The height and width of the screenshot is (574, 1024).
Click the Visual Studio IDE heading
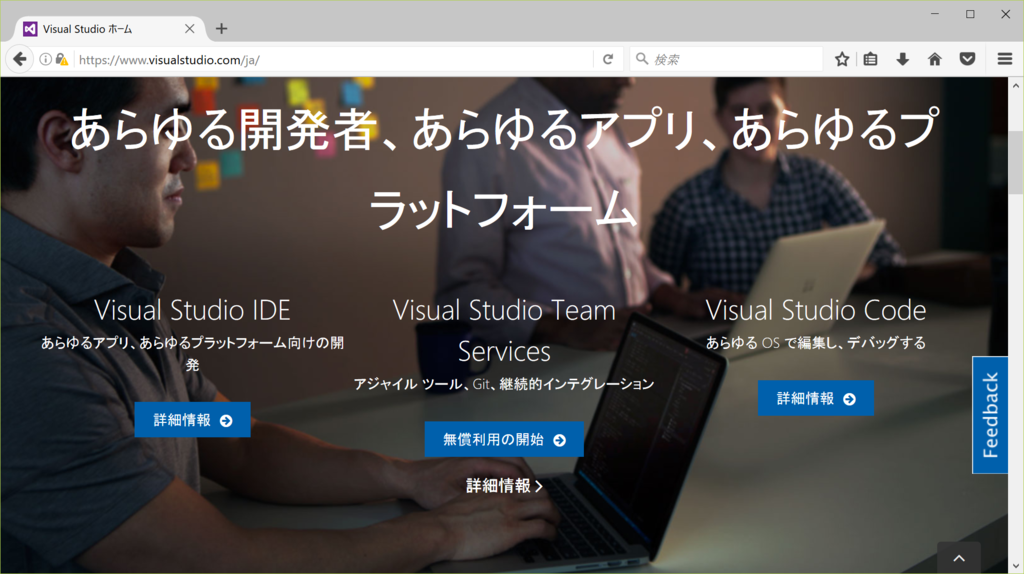click(x=193, y=310)
